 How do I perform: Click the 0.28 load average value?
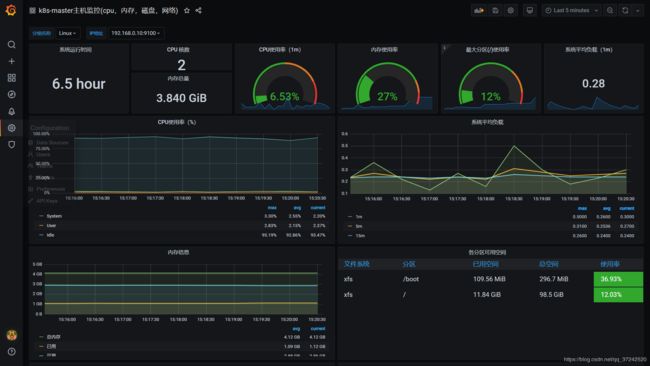593,84
